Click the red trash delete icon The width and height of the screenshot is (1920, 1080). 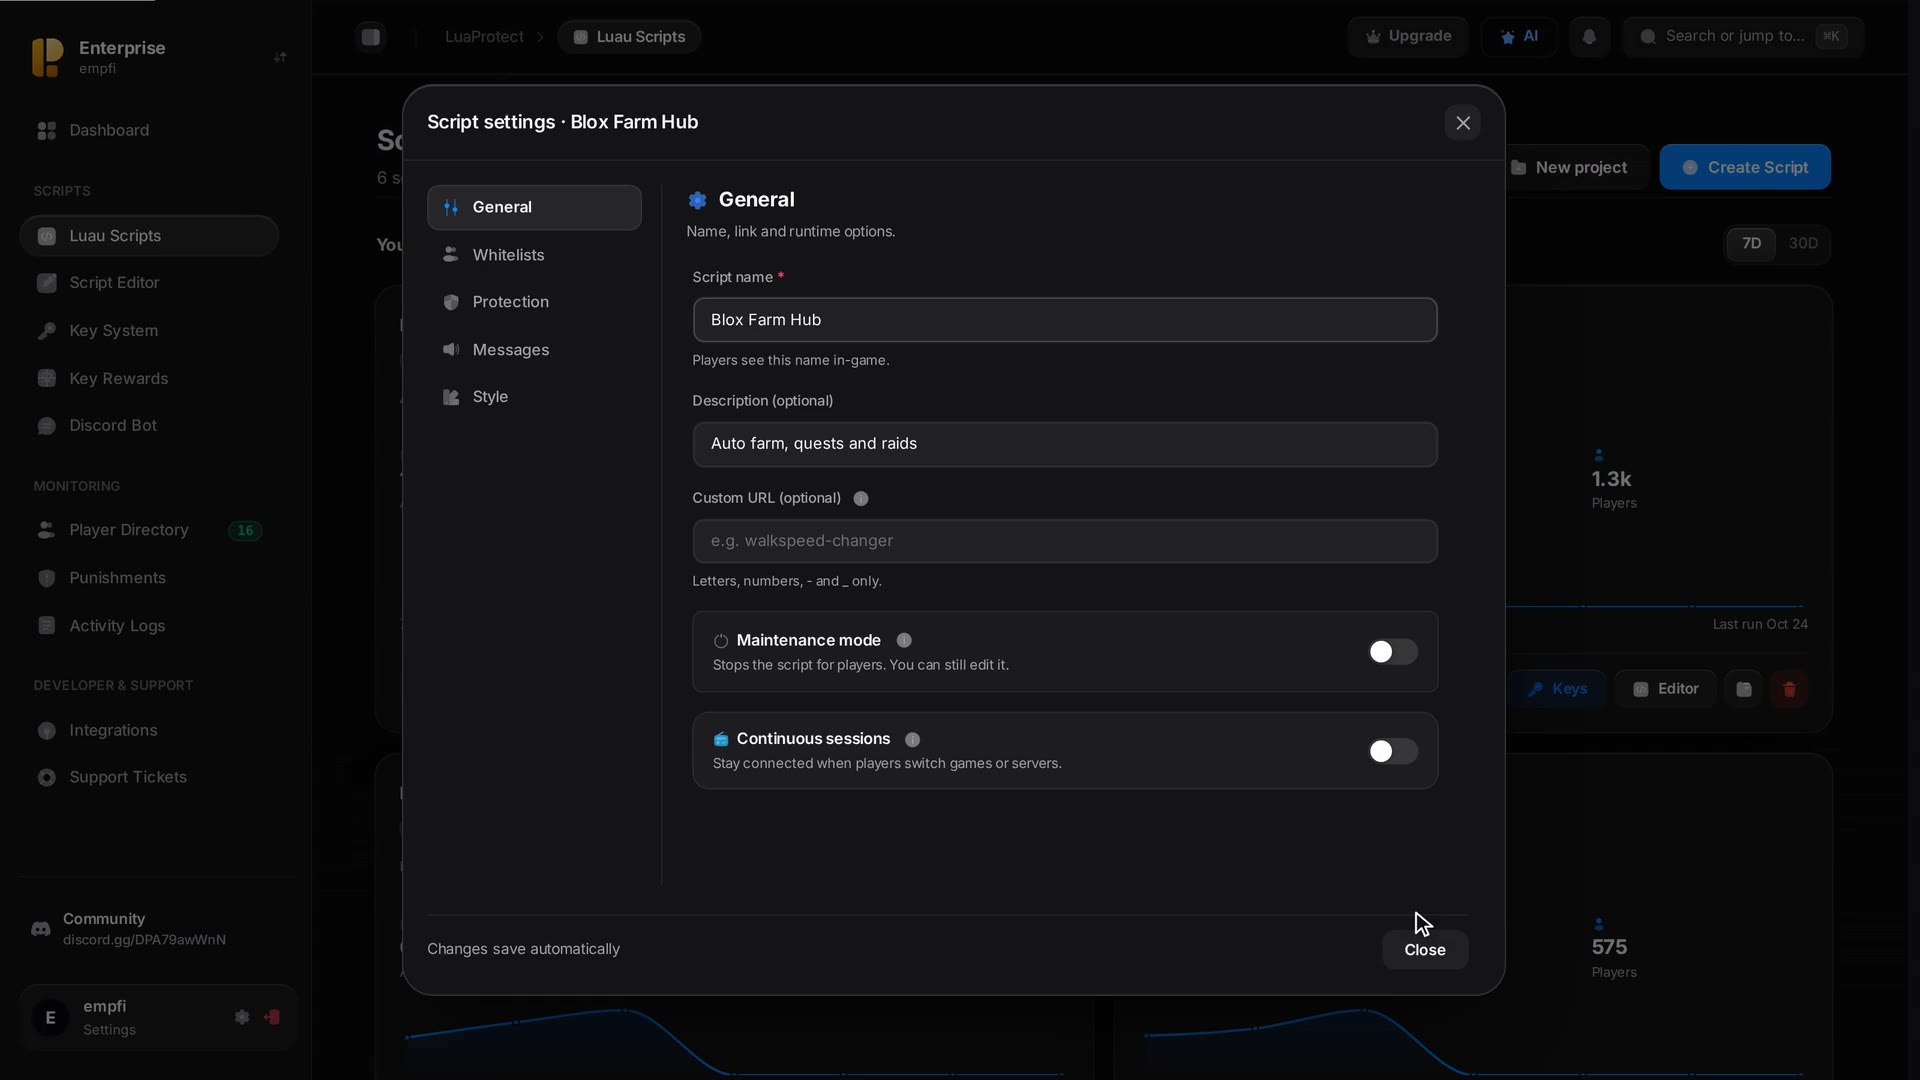[1789, 689]
